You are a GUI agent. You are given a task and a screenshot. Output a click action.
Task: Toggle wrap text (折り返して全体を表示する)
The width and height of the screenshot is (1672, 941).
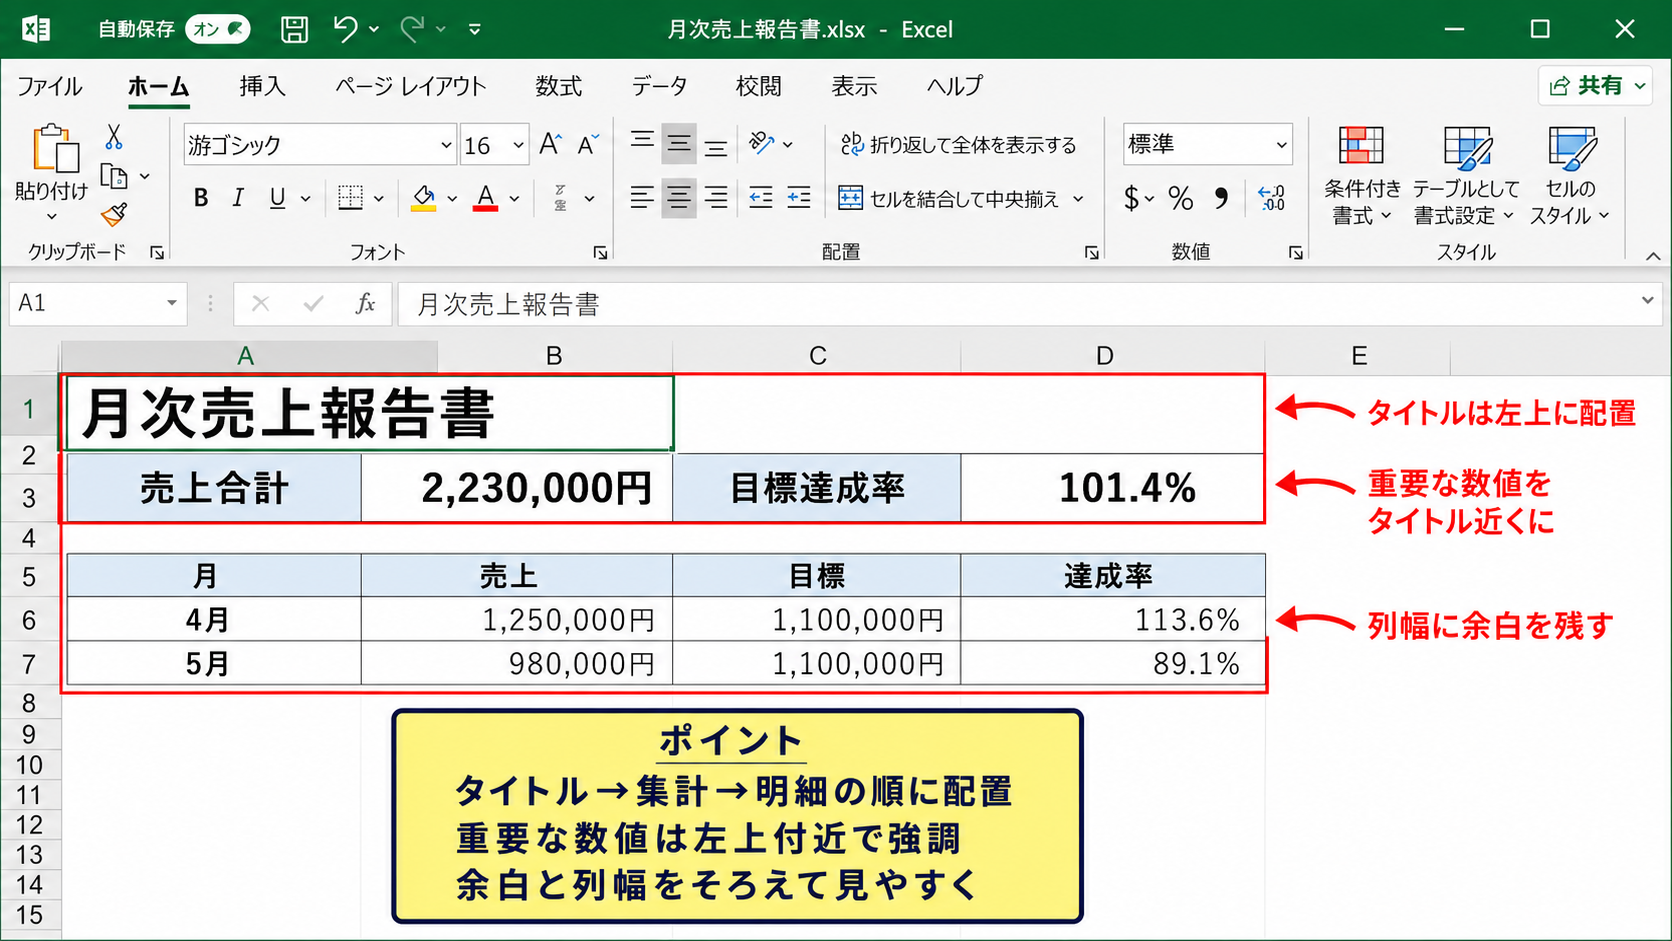coord(959,145)
